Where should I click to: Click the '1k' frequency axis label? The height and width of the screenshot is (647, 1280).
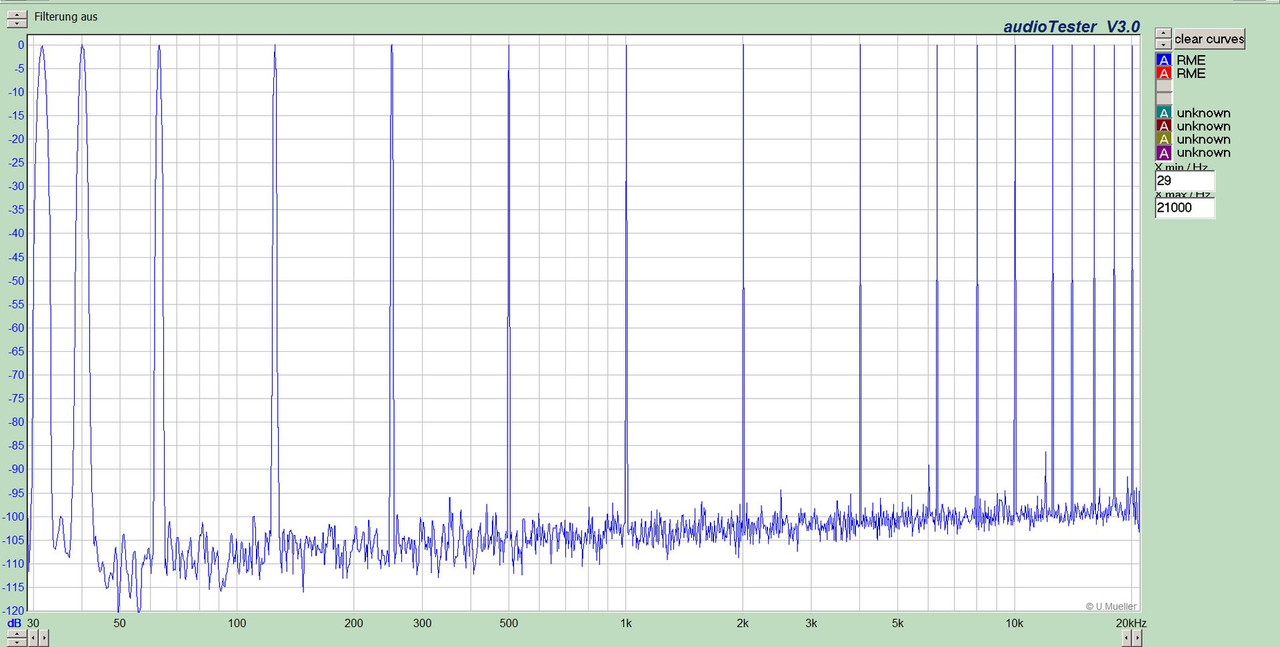coord(626,623)
